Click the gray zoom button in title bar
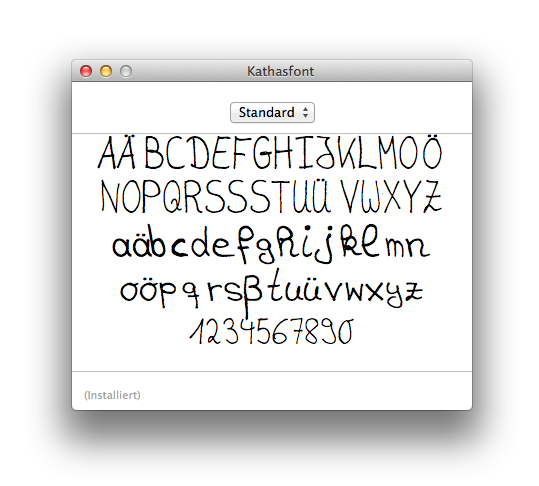This screenshot has width=539, height=486. tap(126, 71)
